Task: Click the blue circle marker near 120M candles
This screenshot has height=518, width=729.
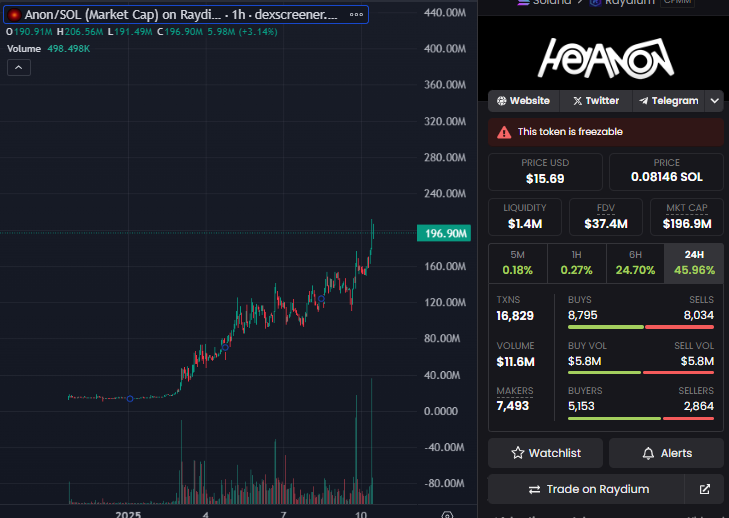Action: point(321,299)
